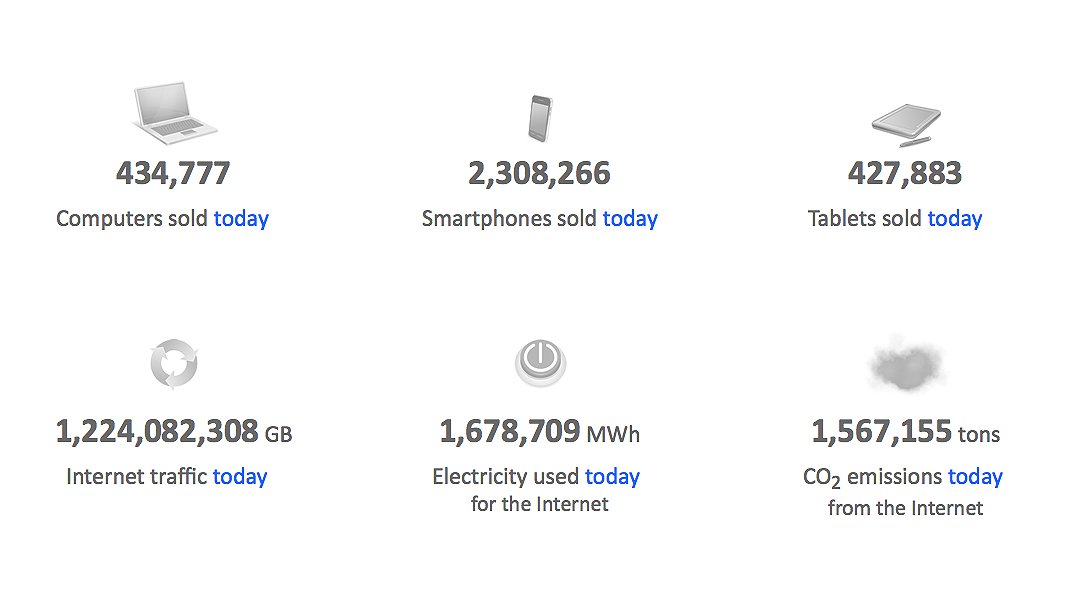This screenshot has height=593, width=1080.
Task: Open 'today' link after Computers sold
Action: (241, 218)
